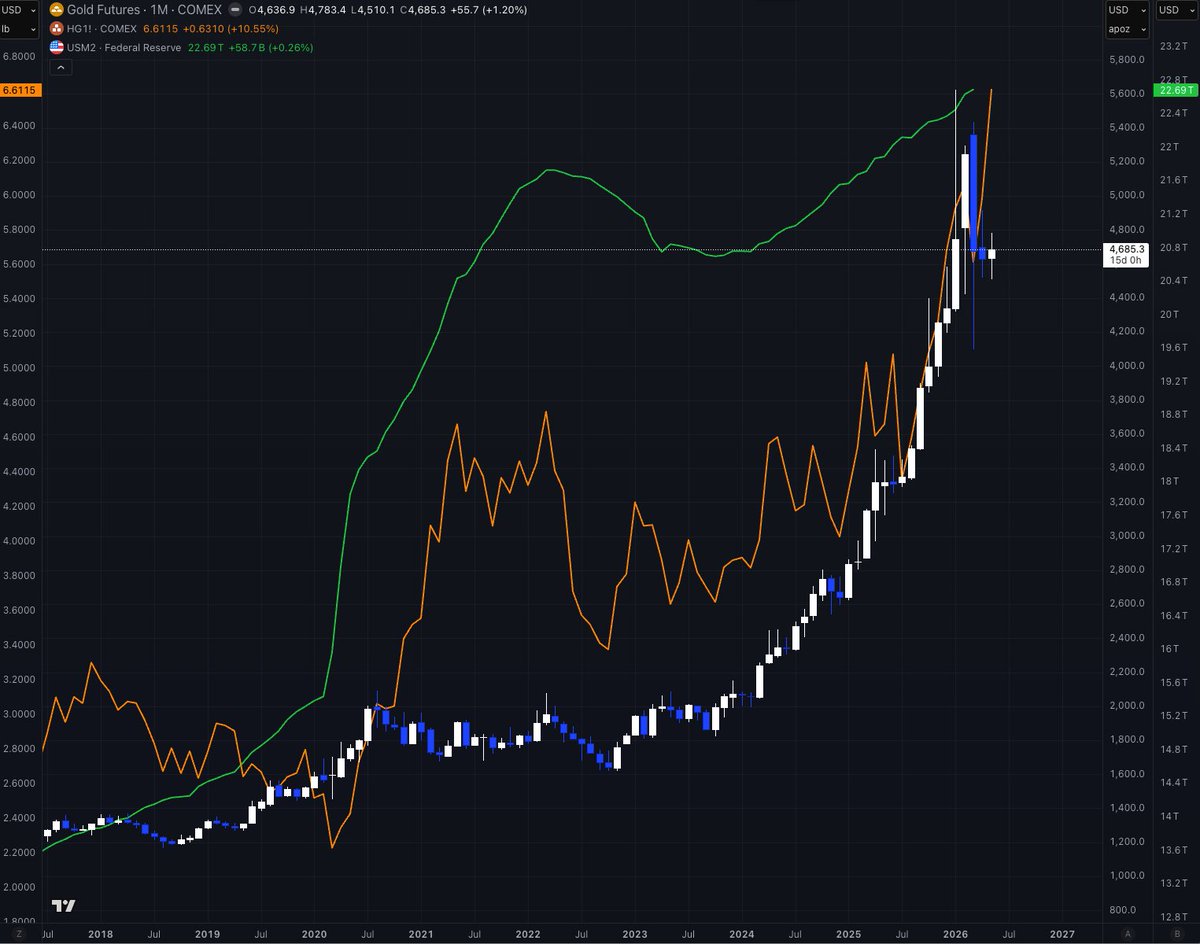
Task: Click the USM2 US flag icon
Action: pyautogui.click(x=56, y=47)
